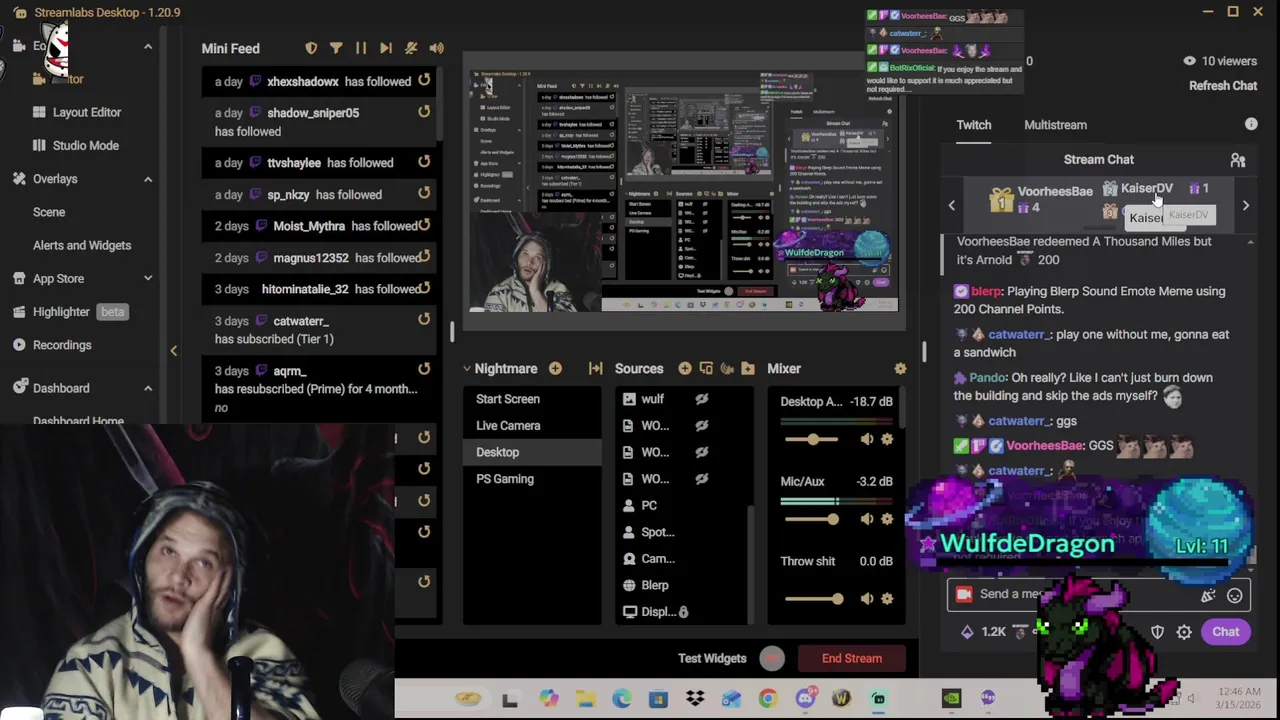Open chat info icon
The width and height of the screenshot is (1280, 720).
[x=1251, y=124]
